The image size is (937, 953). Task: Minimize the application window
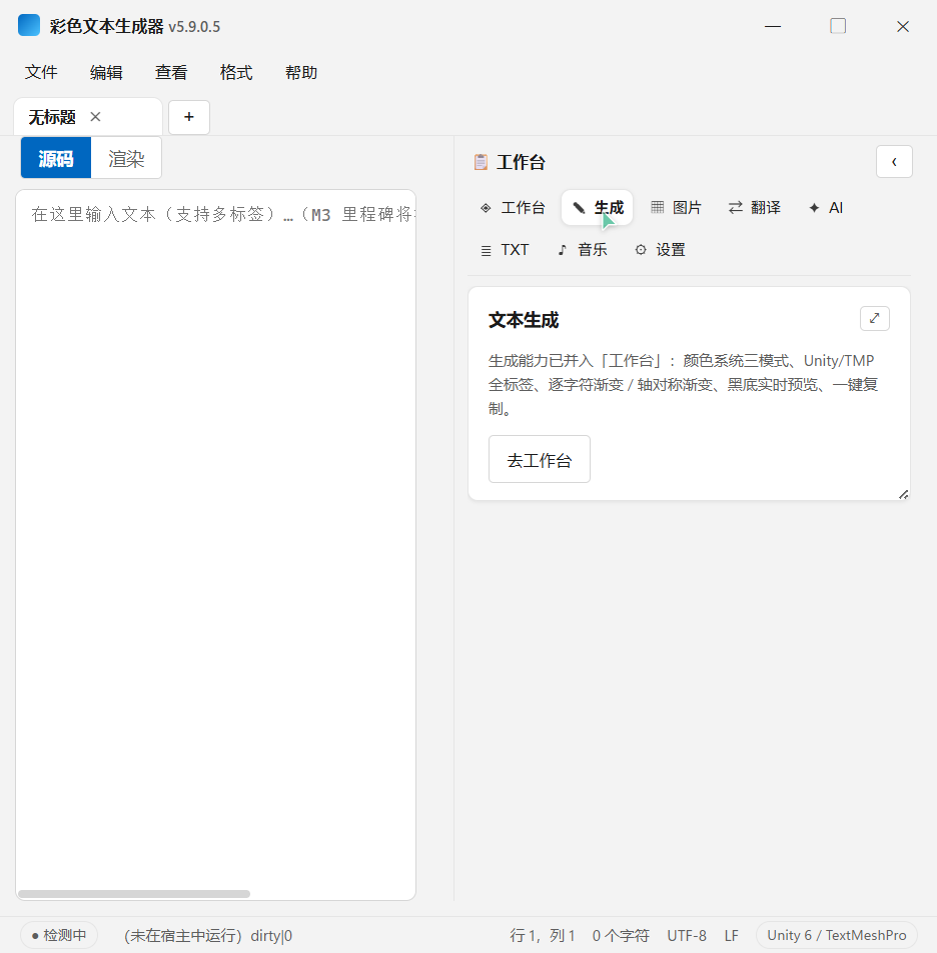772,26
